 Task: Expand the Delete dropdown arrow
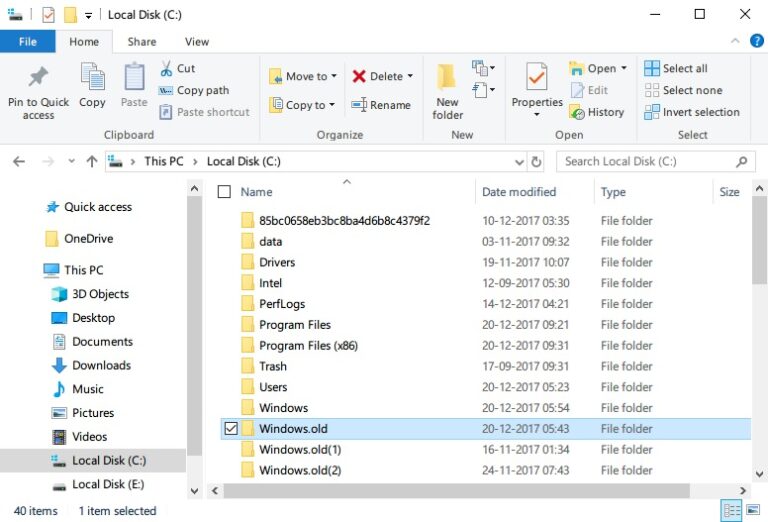(x=410, y=76)
